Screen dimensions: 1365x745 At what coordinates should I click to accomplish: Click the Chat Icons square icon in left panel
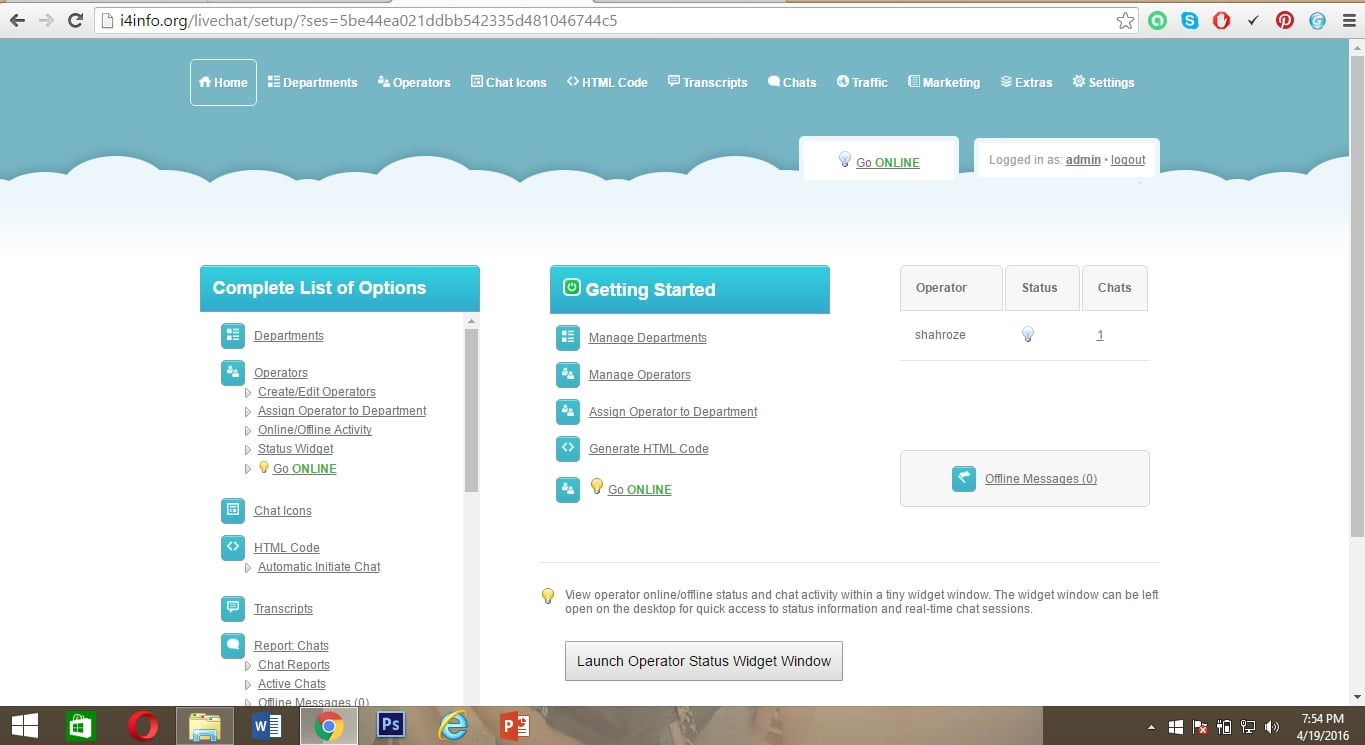232,511
